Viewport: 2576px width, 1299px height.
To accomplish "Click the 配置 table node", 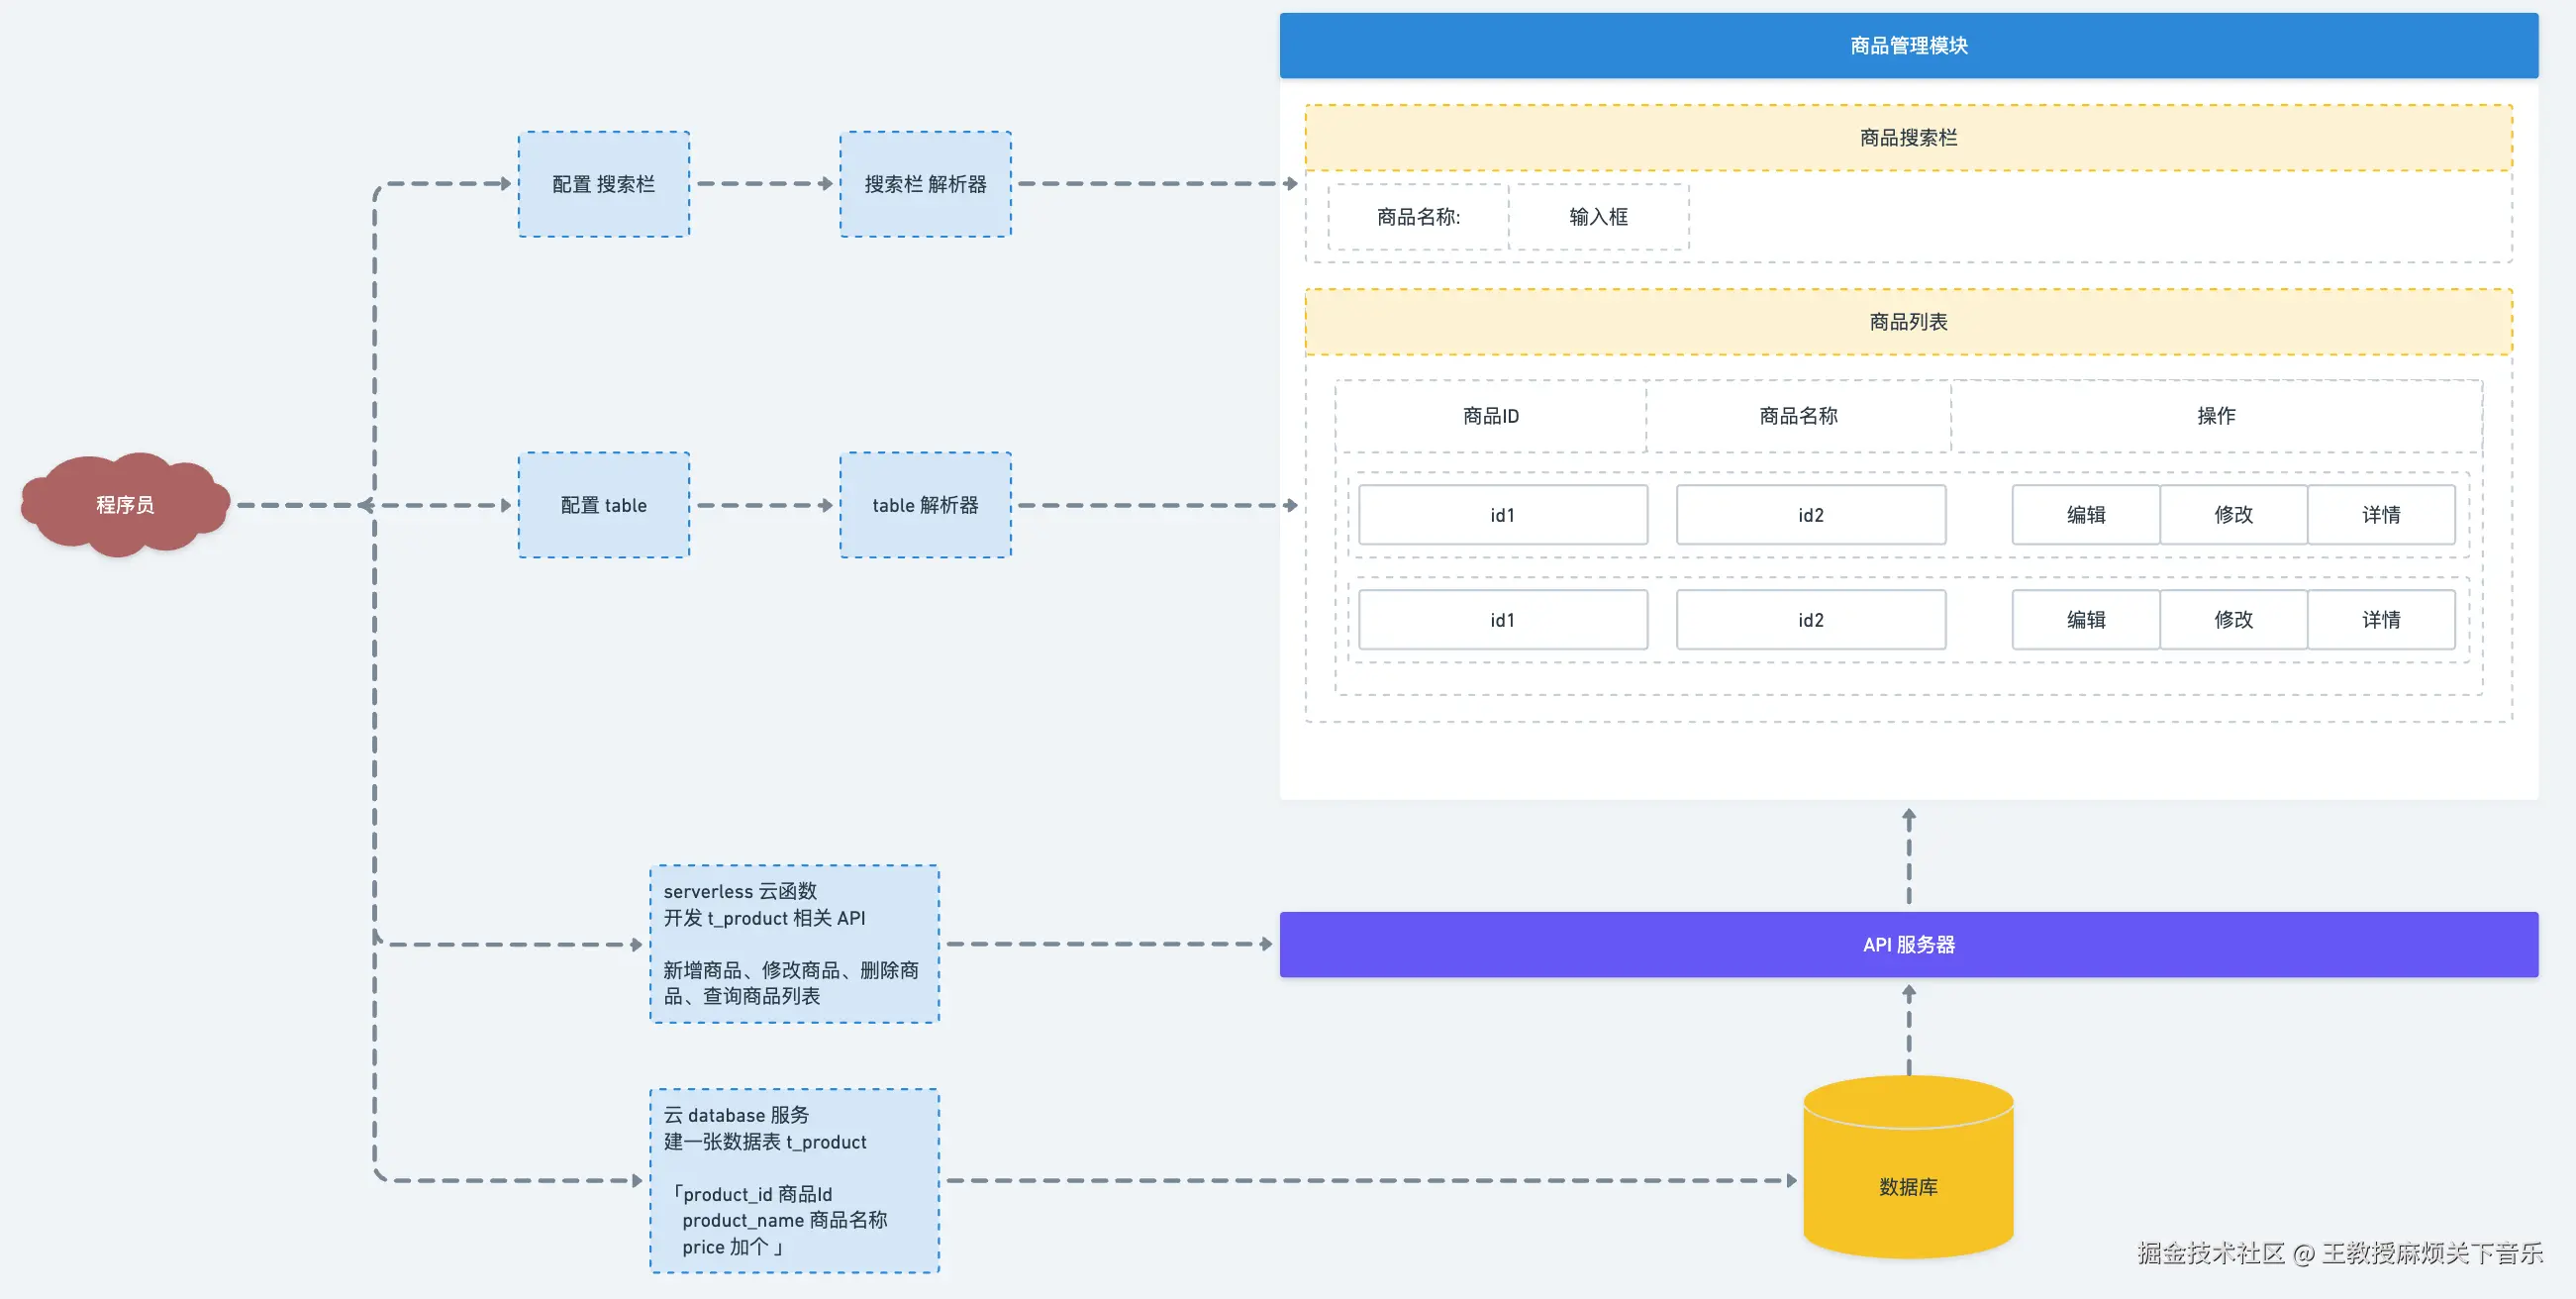I will pos(604,505).
